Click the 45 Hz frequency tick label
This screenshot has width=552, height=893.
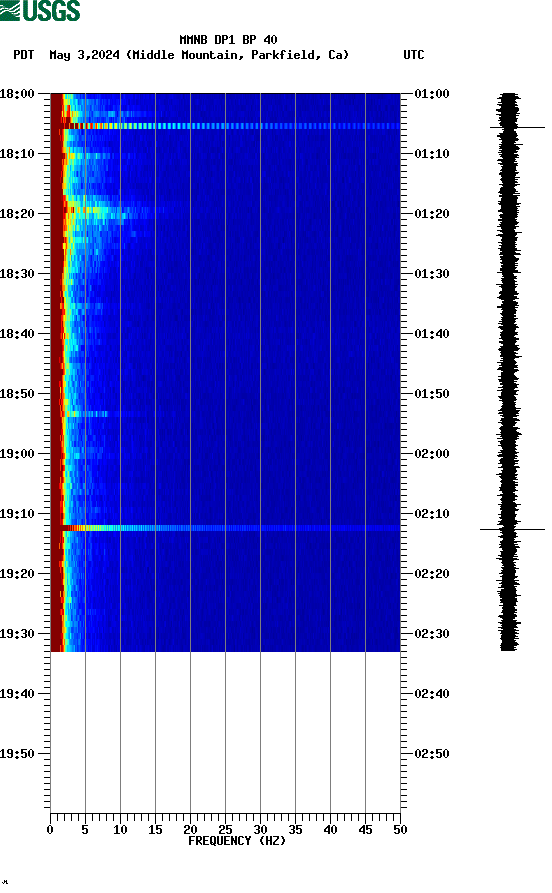click(365, 830)
